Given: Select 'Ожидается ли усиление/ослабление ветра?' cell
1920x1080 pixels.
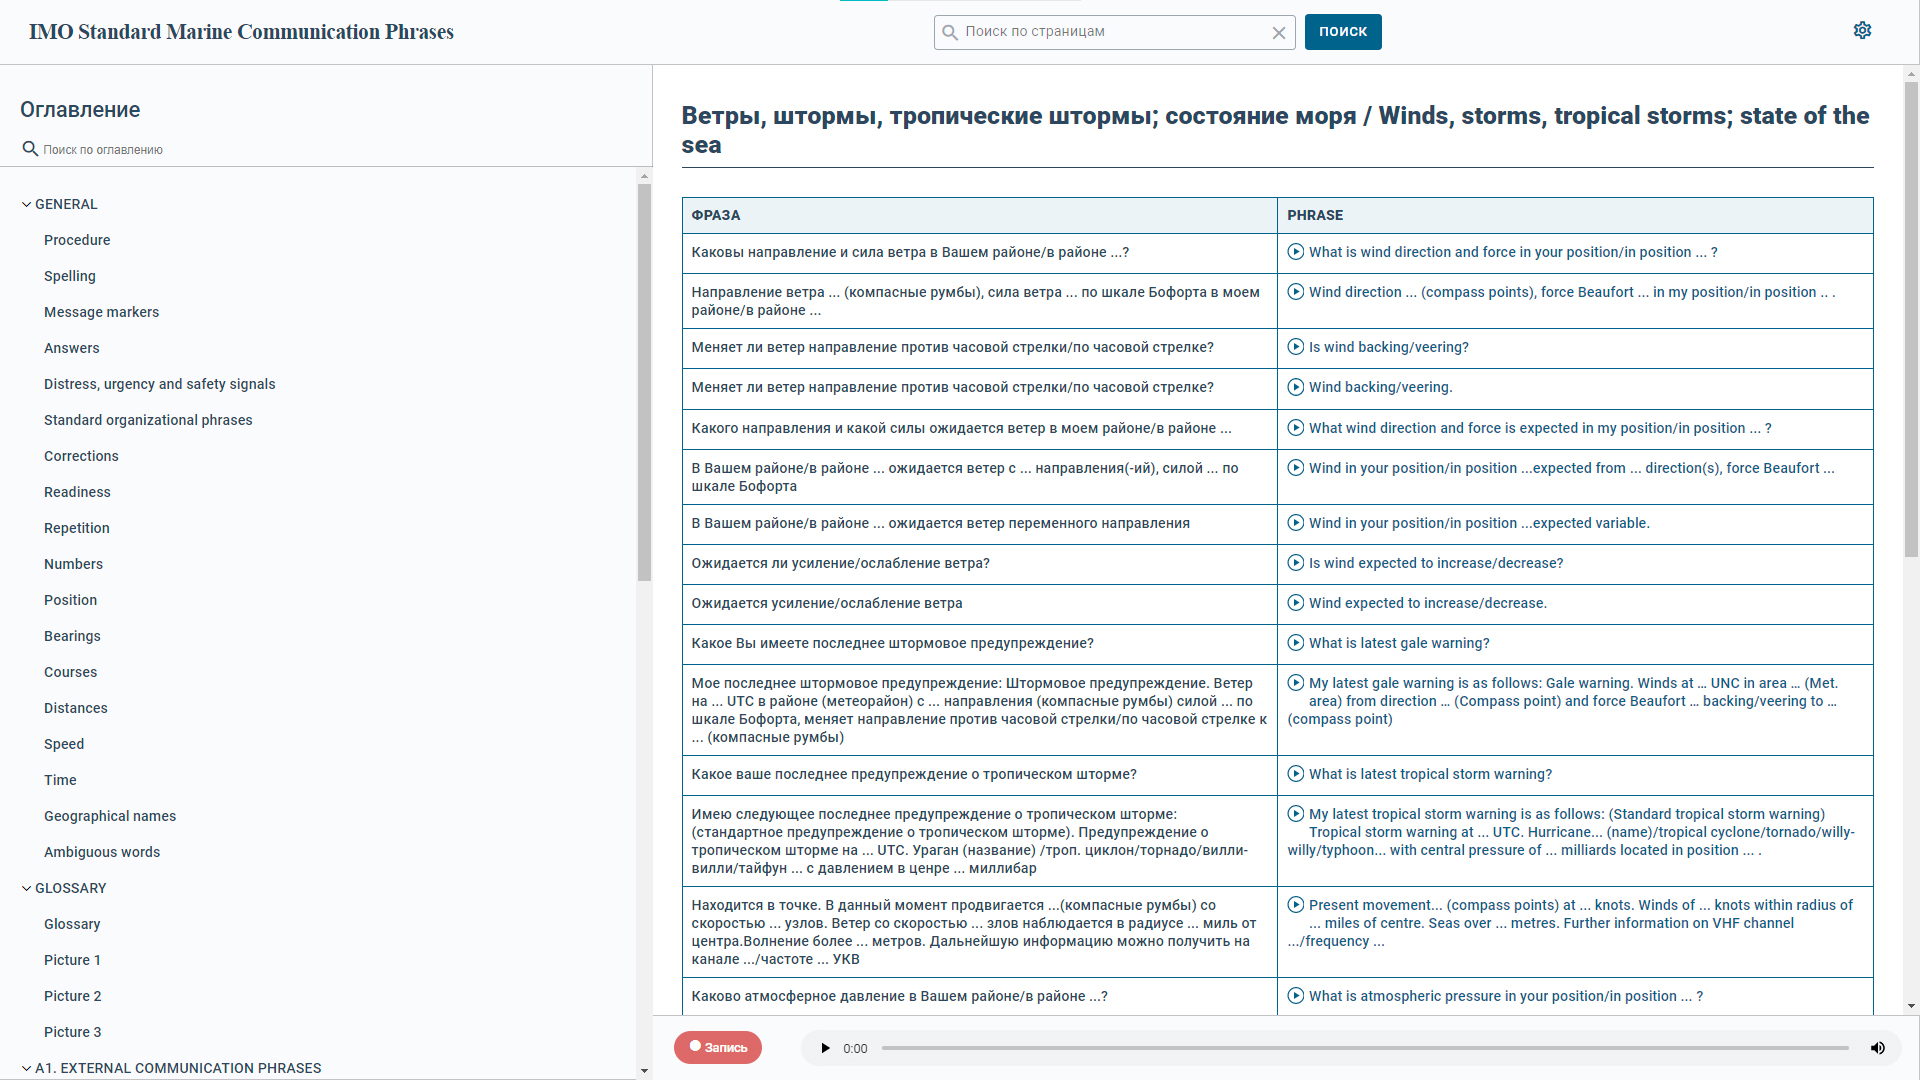Looking at the screenshot, I should pyautogui.click(x=979, y=564).
